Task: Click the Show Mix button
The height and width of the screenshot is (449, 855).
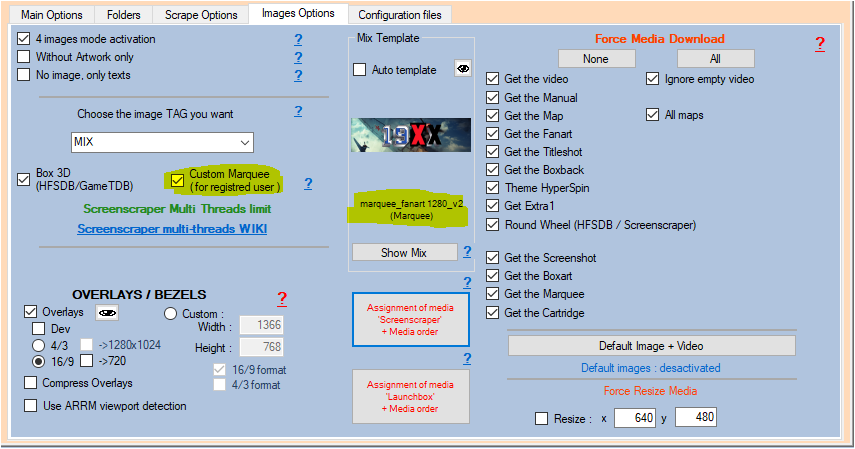Action: pos(403,252)
